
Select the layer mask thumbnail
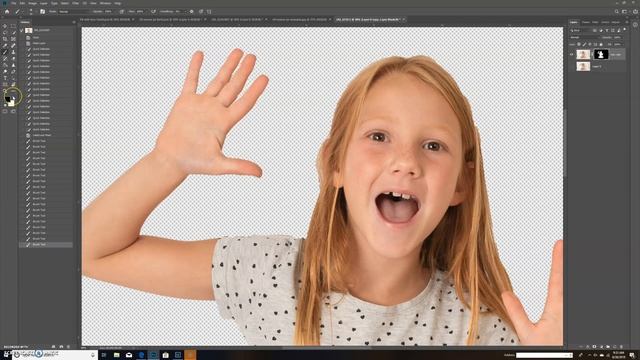(600, 54)
